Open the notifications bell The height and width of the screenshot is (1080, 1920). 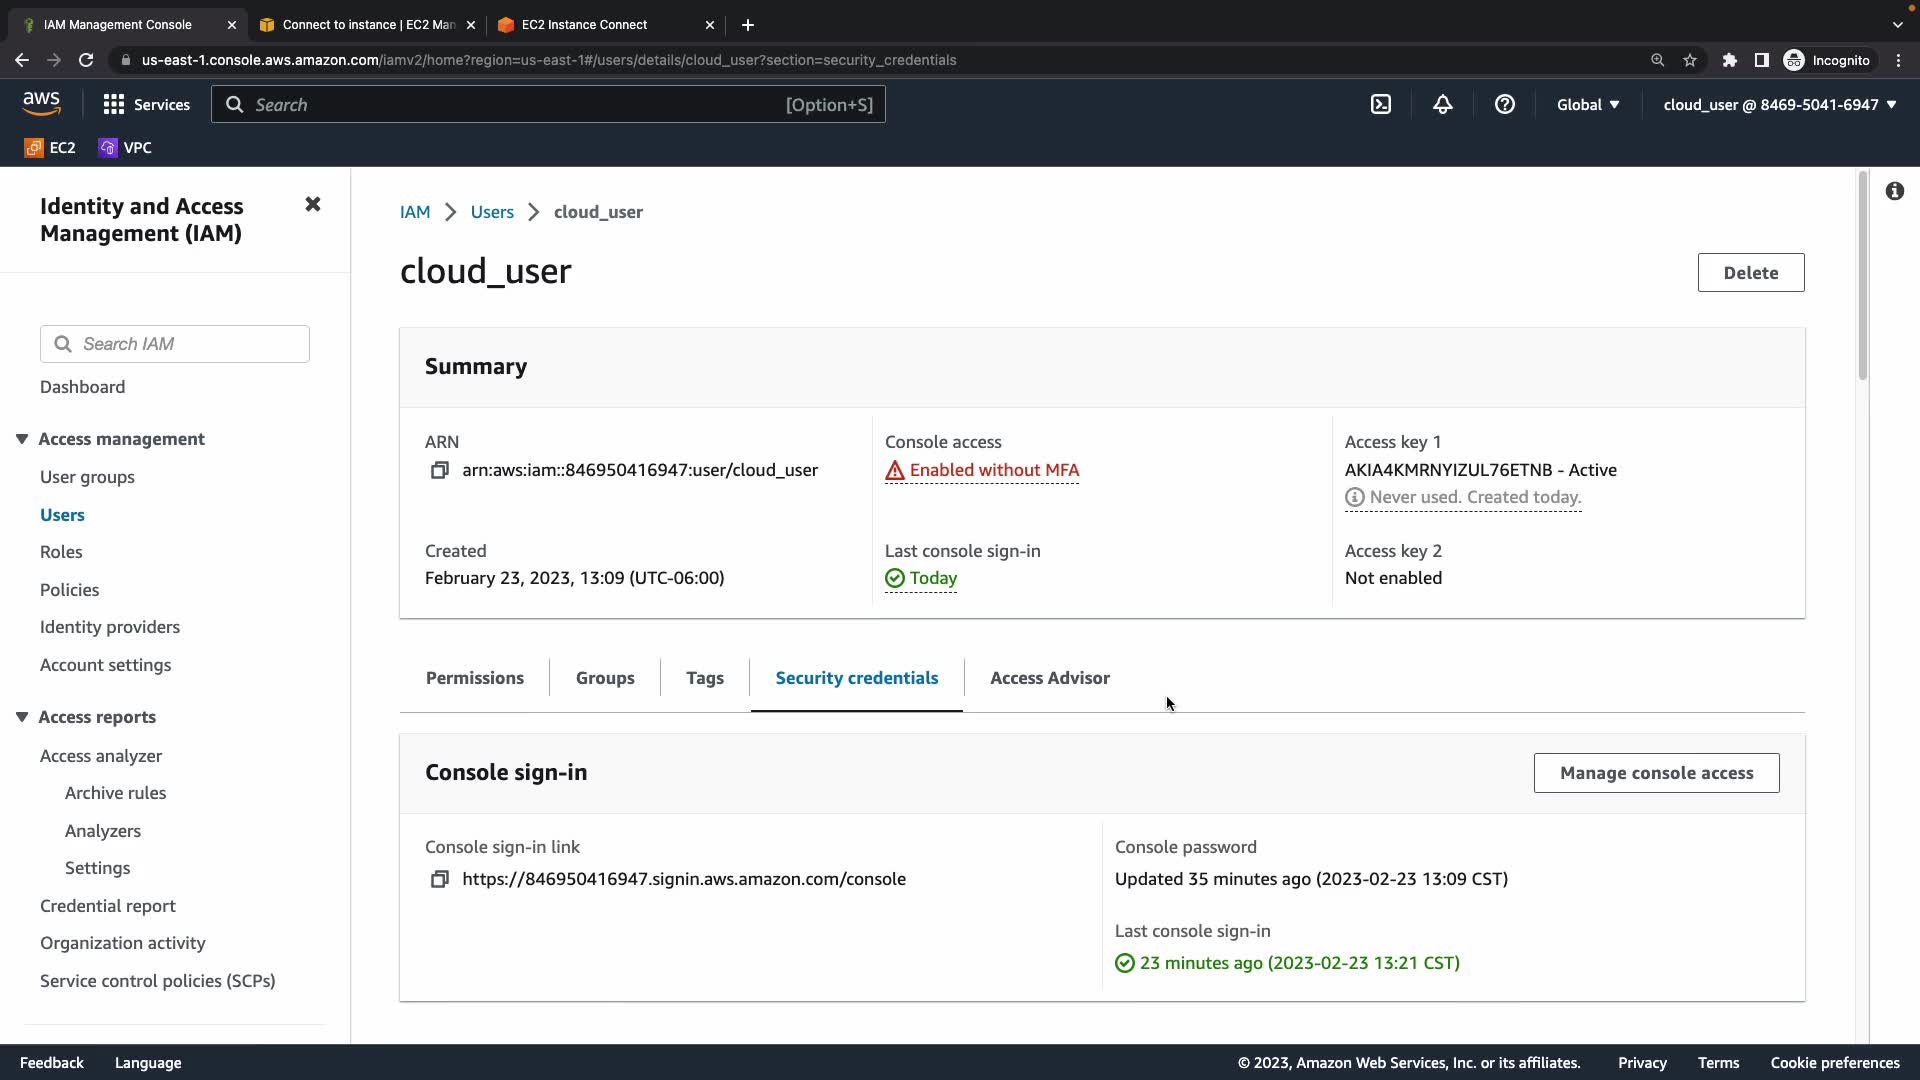tap(1442, 104)
